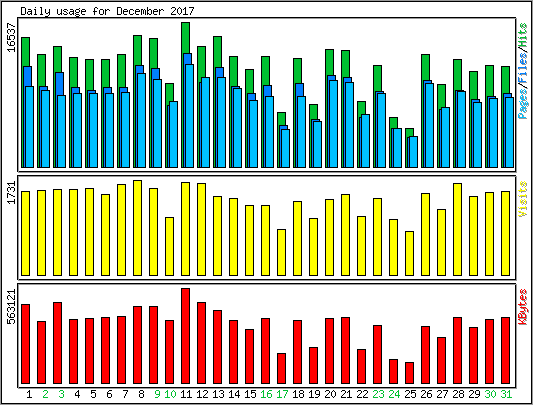Viewport: 533px width, 405px height.
Task: Click the red 'KBytes' legend label
Action: tap(523, 307)
